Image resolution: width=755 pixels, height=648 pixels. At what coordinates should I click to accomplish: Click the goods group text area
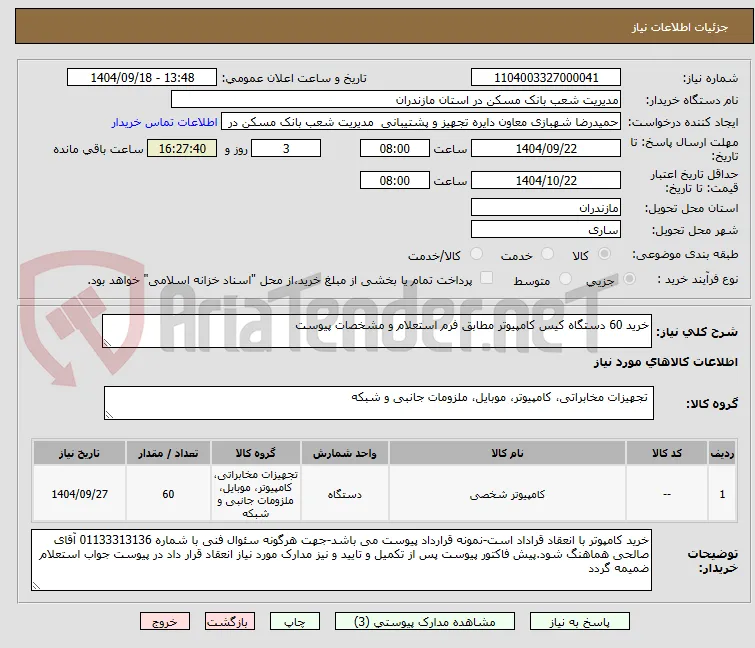pos(379,403)
